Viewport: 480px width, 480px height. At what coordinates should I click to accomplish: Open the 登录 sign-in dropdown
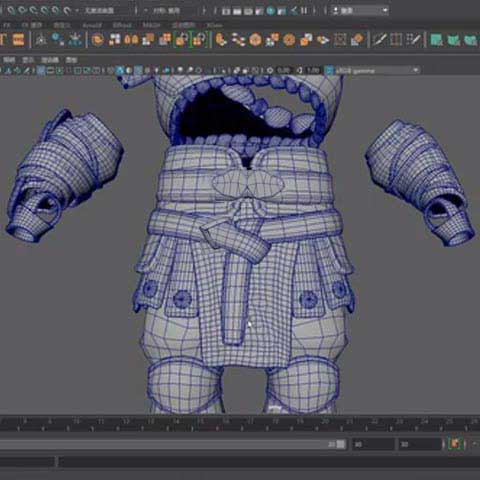(360, 11)
